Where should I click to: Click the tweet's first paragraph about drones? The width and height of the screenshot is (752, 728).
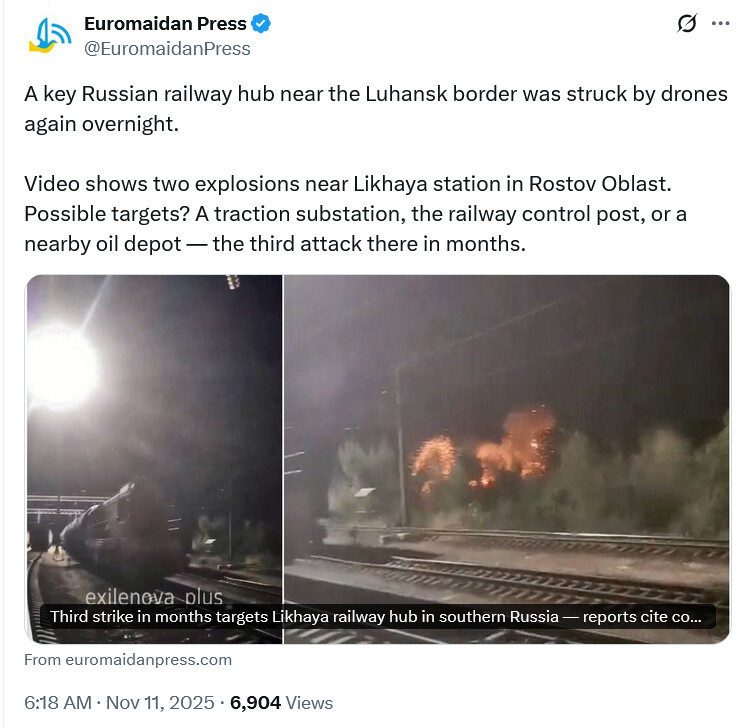click(376, 109)
